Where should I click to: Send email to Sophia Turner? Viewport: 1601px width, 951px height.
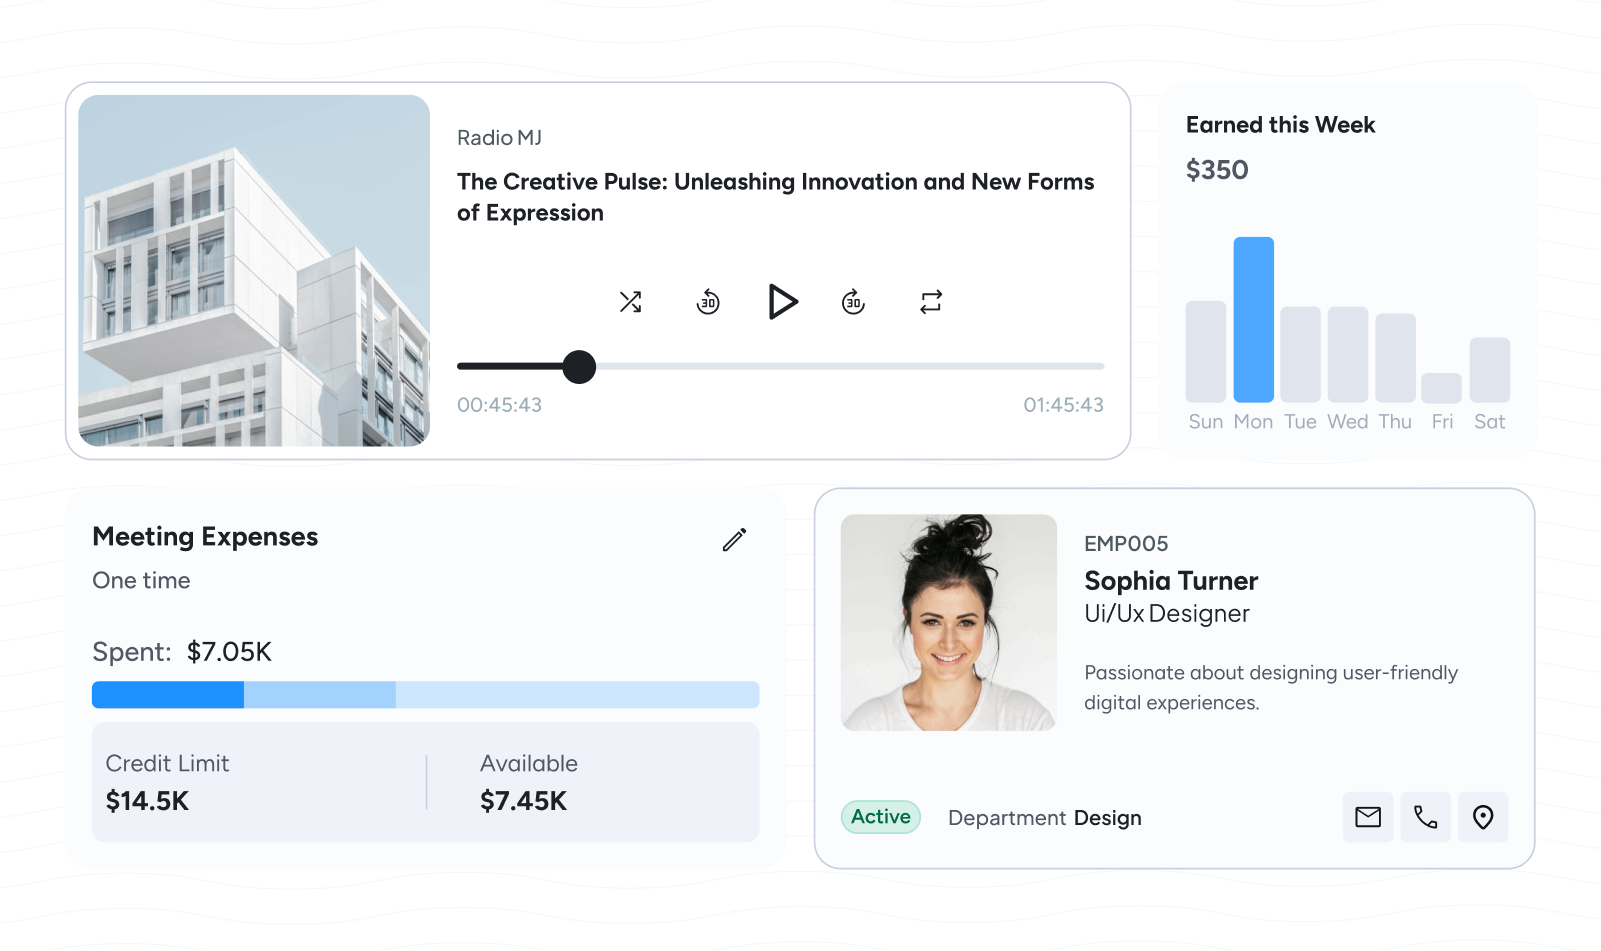[1368, 817]
